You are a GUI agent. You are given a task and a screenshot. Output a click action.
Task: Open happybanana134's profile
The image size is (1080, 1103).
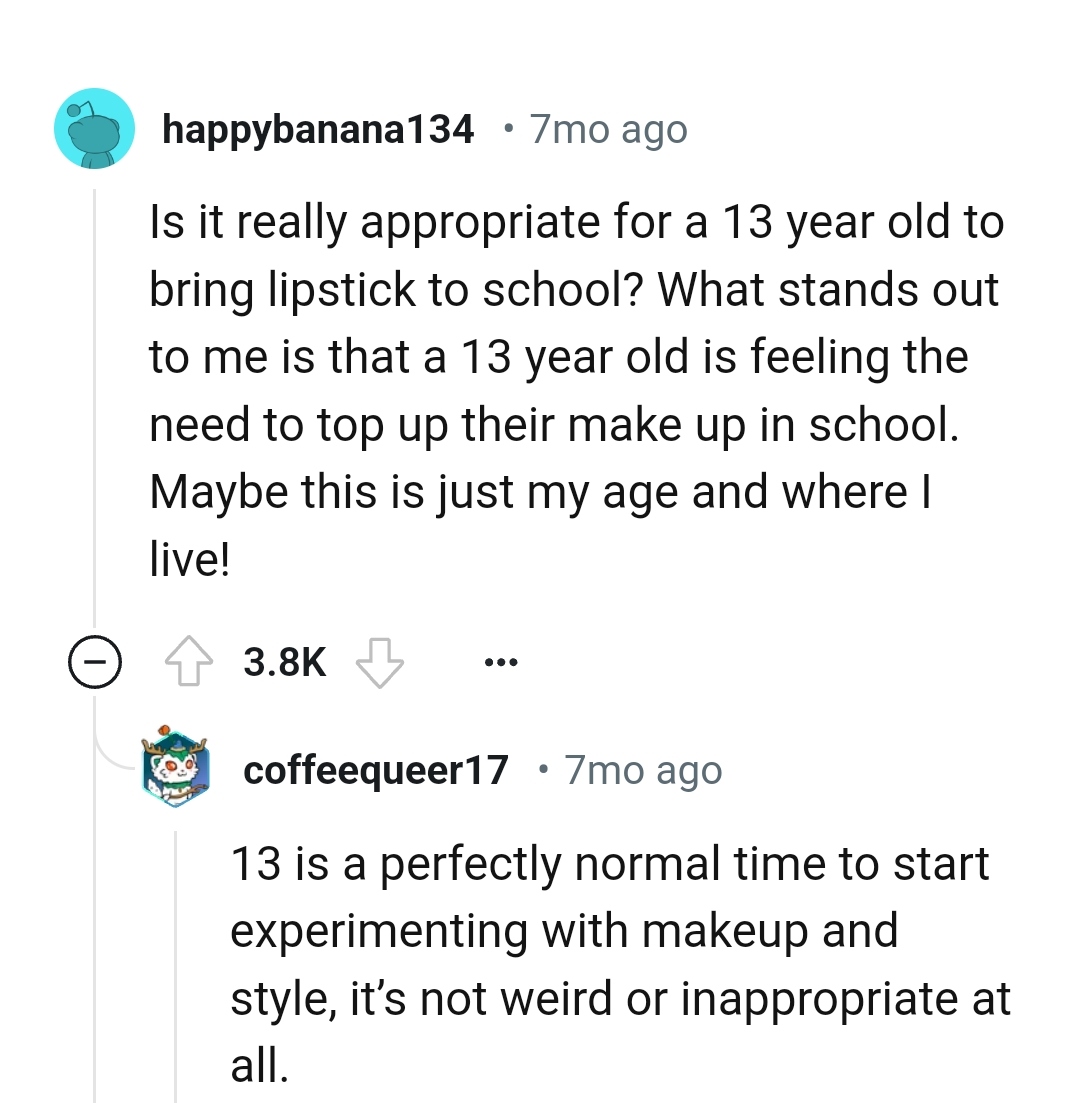(318, 128)
